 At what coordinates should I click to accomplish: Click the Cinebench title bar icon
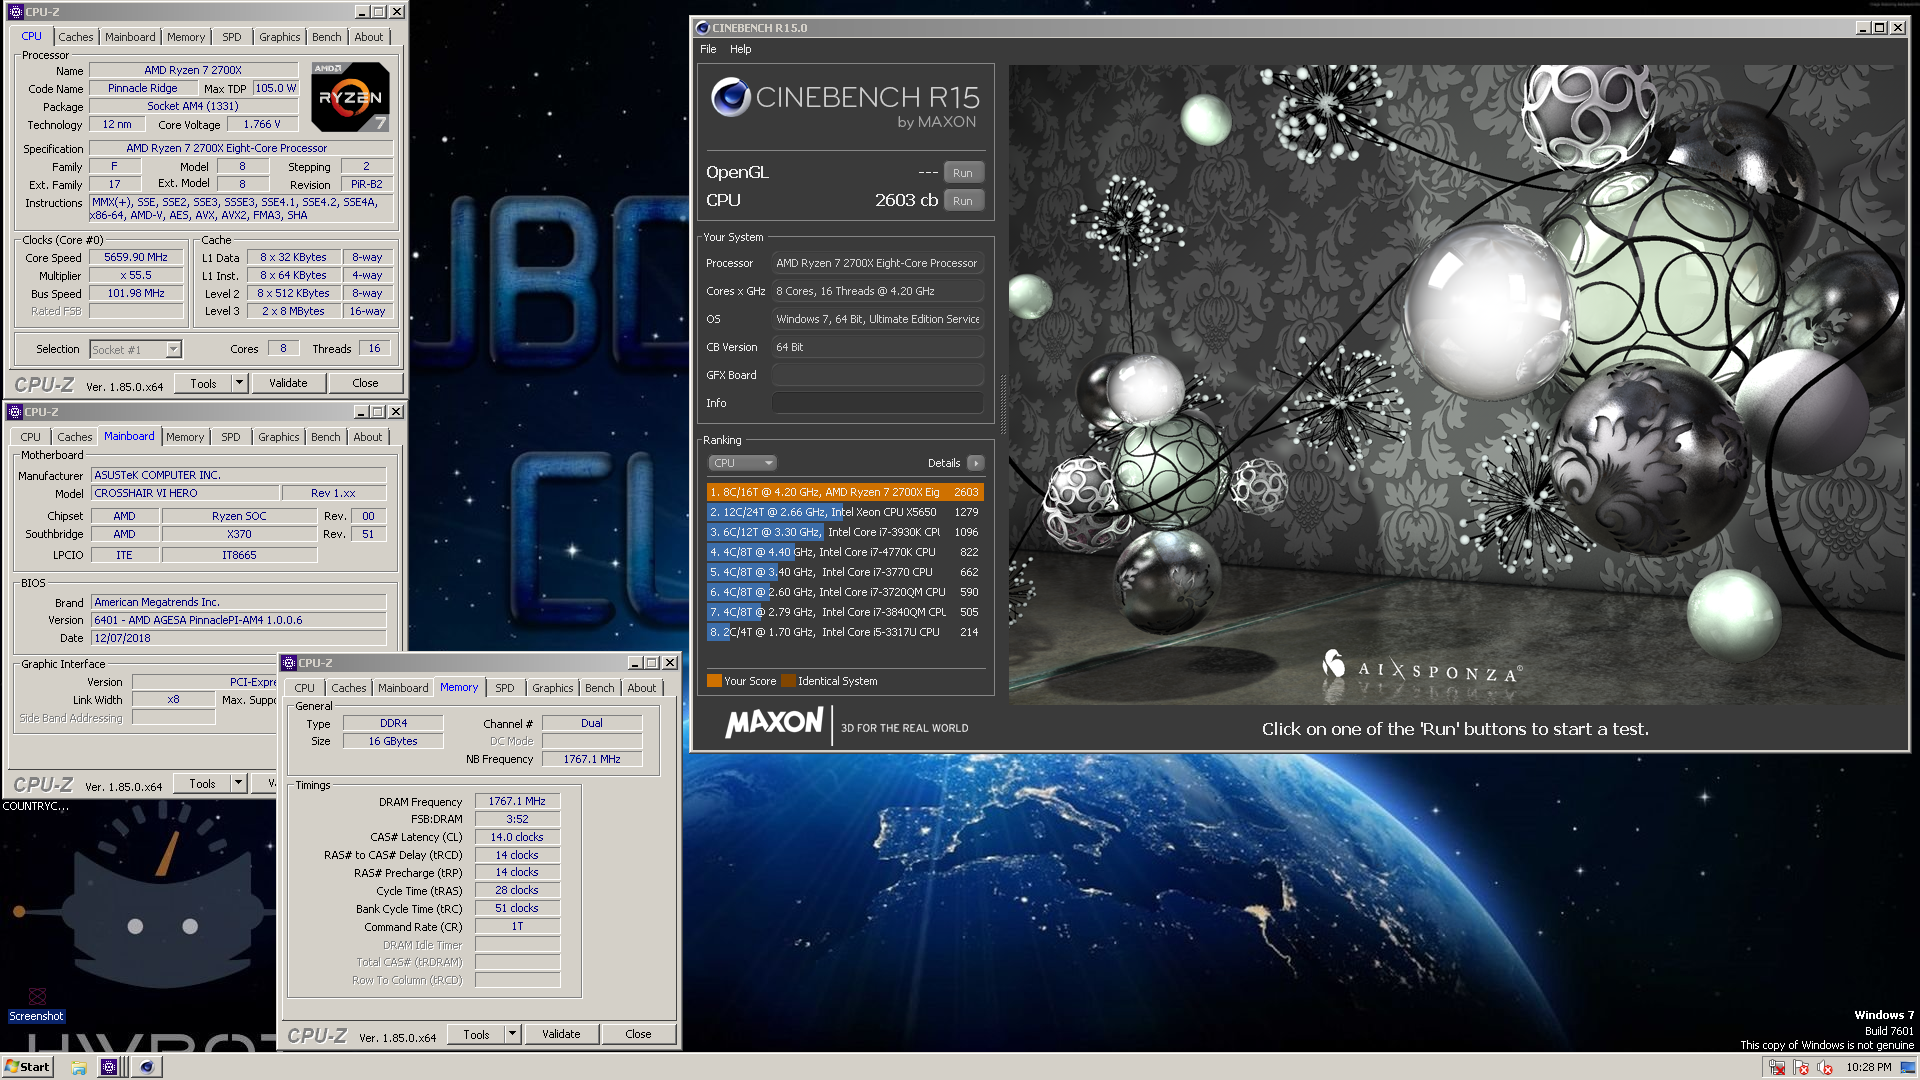(x=702, y=28)
